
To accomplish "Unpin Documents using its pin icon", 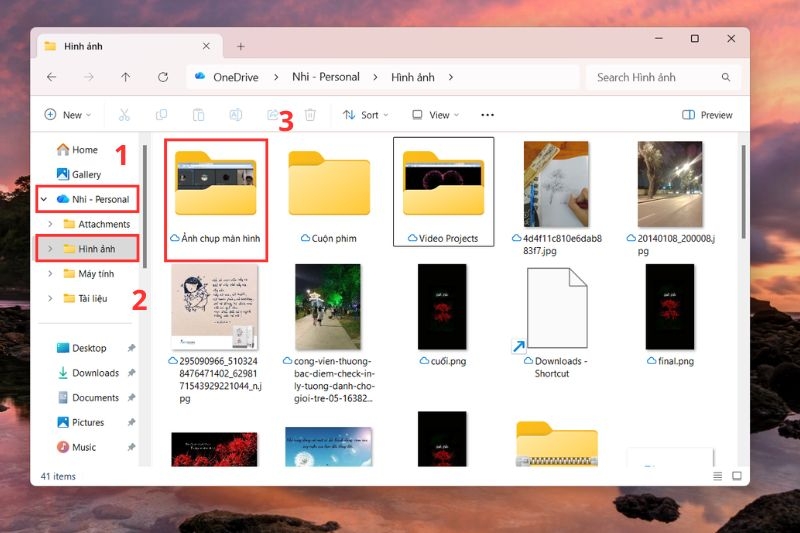I will point(132,397).
